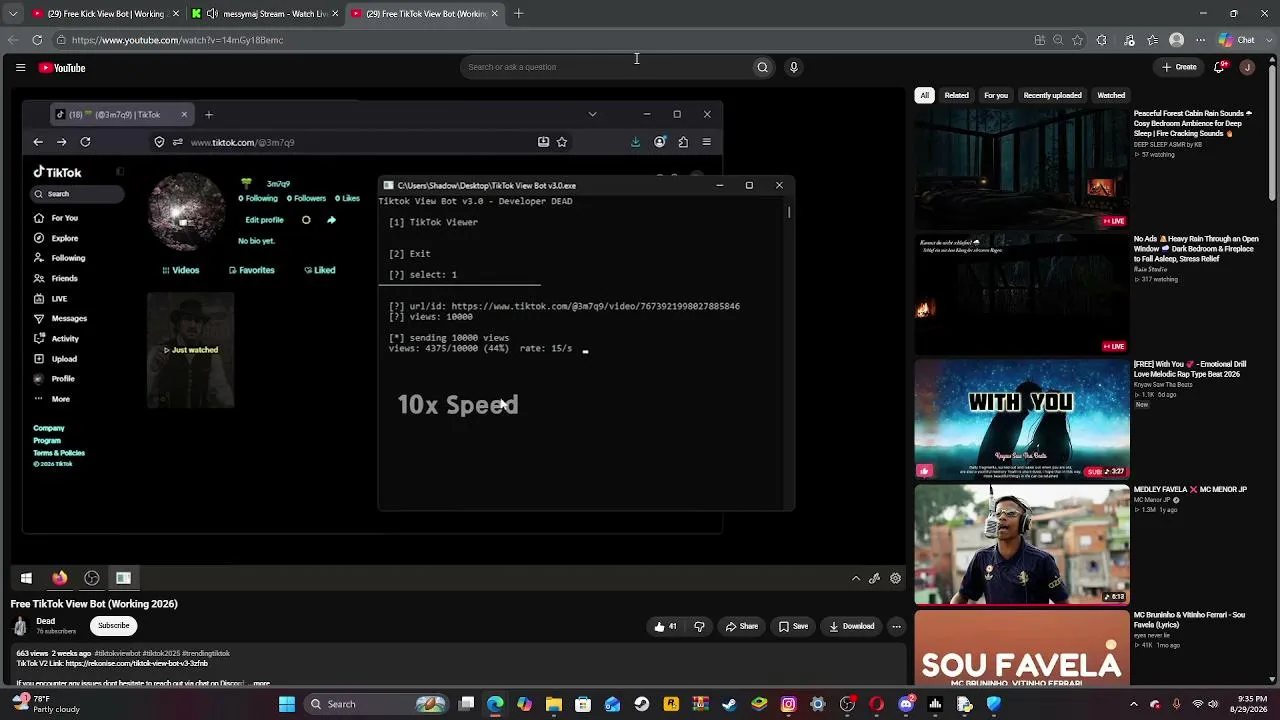Start voice search with the microphone icon
Image resolution: width=1280 pixels, height=720 pixels.
coord(794,67)
